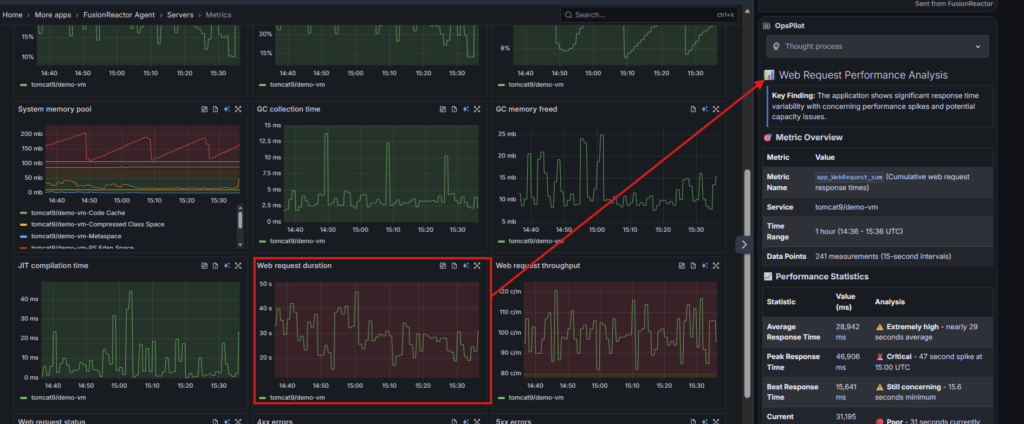The image size is (1024, 424).
Task: Click the Performance Statistics section heading
Action: tap(822, 276)
